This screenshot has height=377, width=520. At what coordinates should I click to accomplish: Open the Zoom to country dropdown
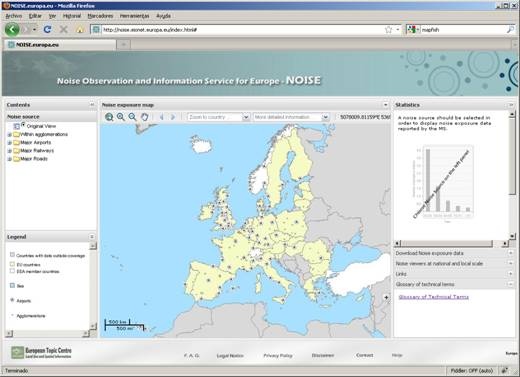[218, 117]
